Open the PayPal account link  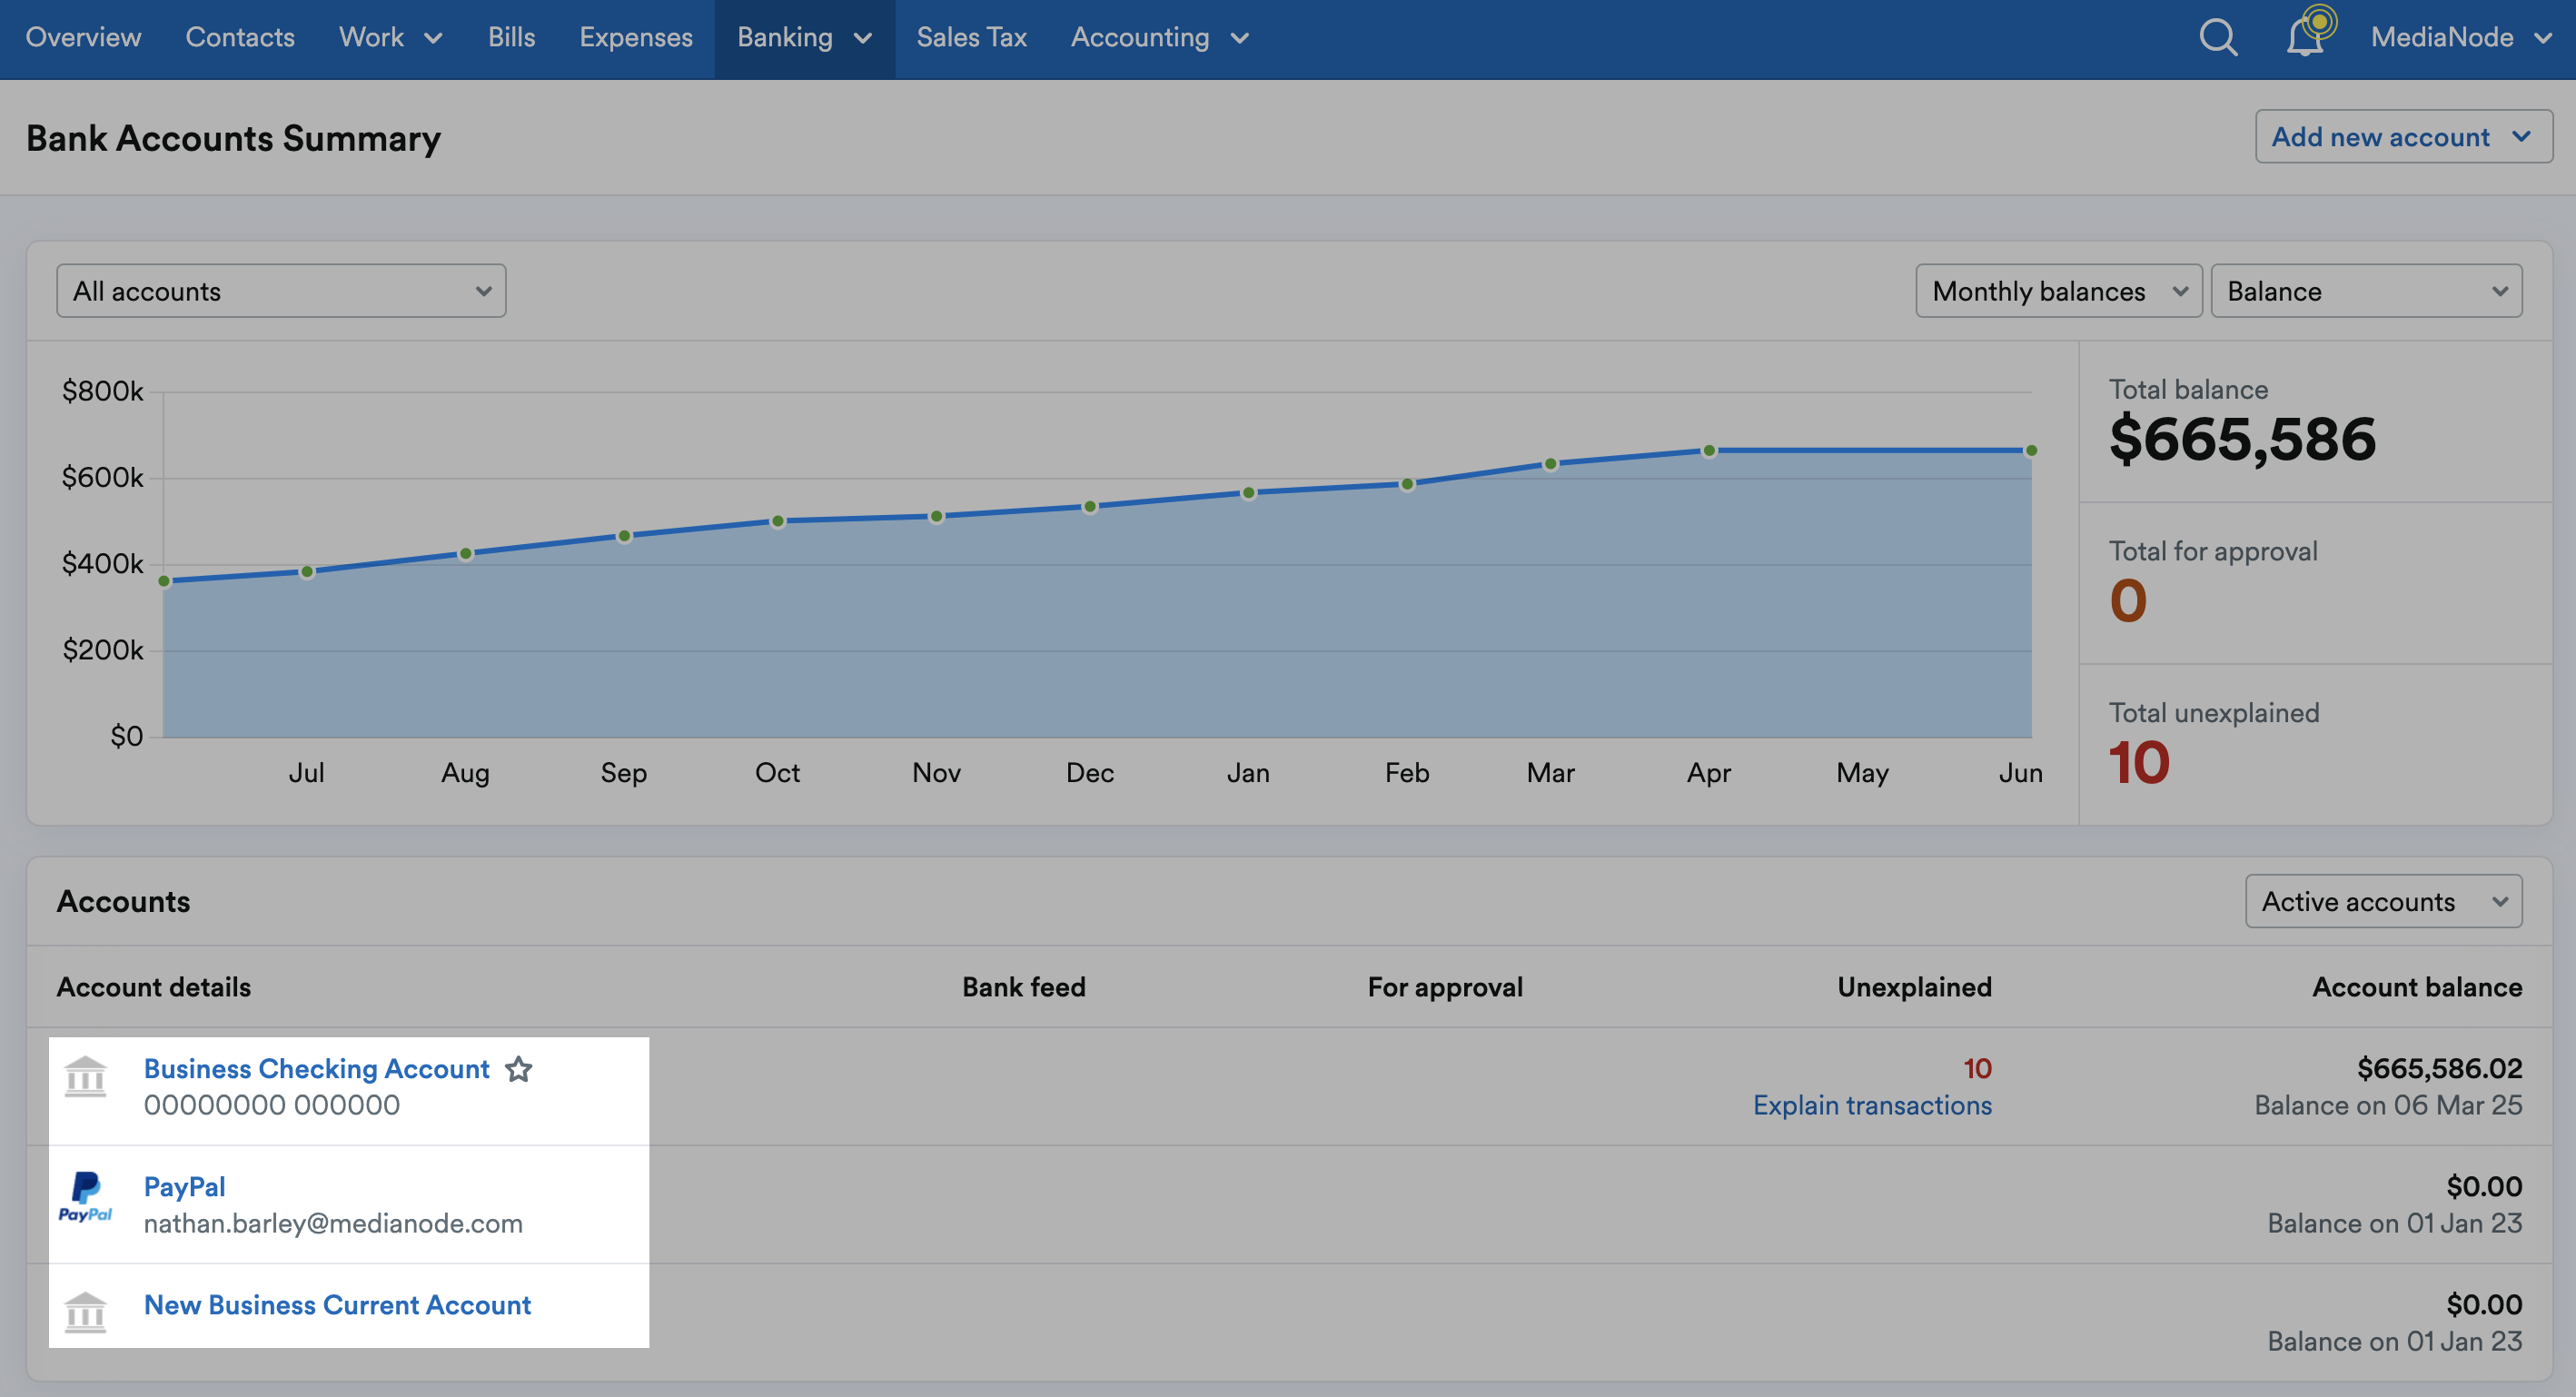click(x=185, y=1187)
